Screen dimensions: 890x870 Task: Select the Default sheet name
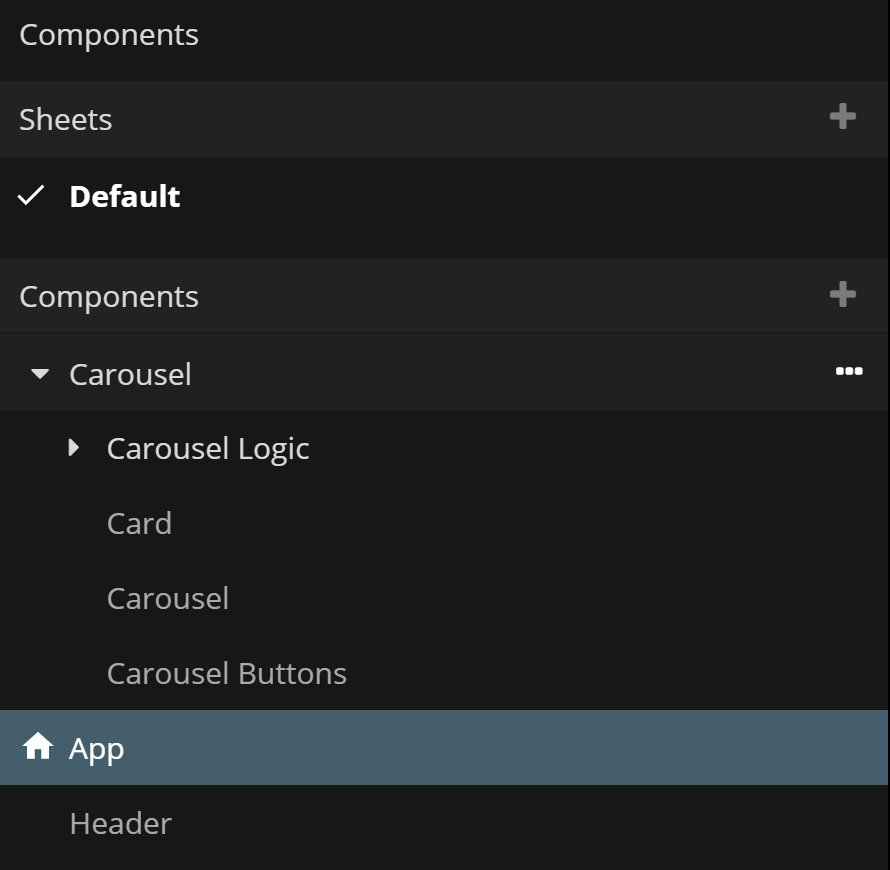click(125, 196)
